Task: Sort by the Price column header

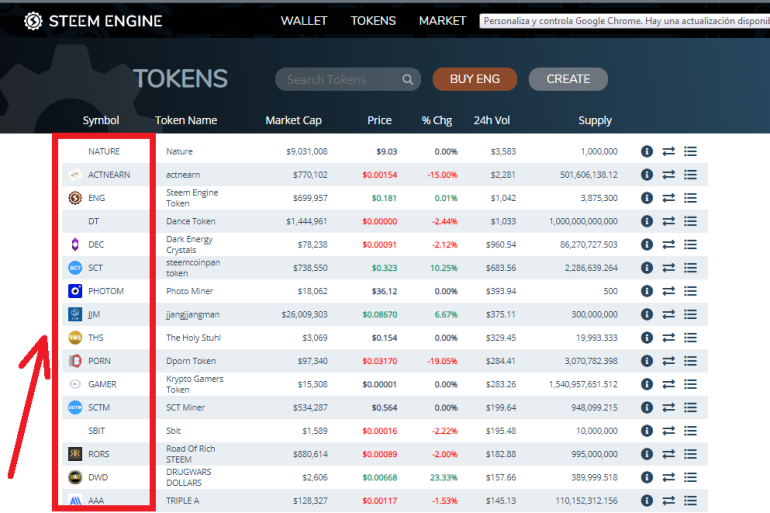Action: 380,120
